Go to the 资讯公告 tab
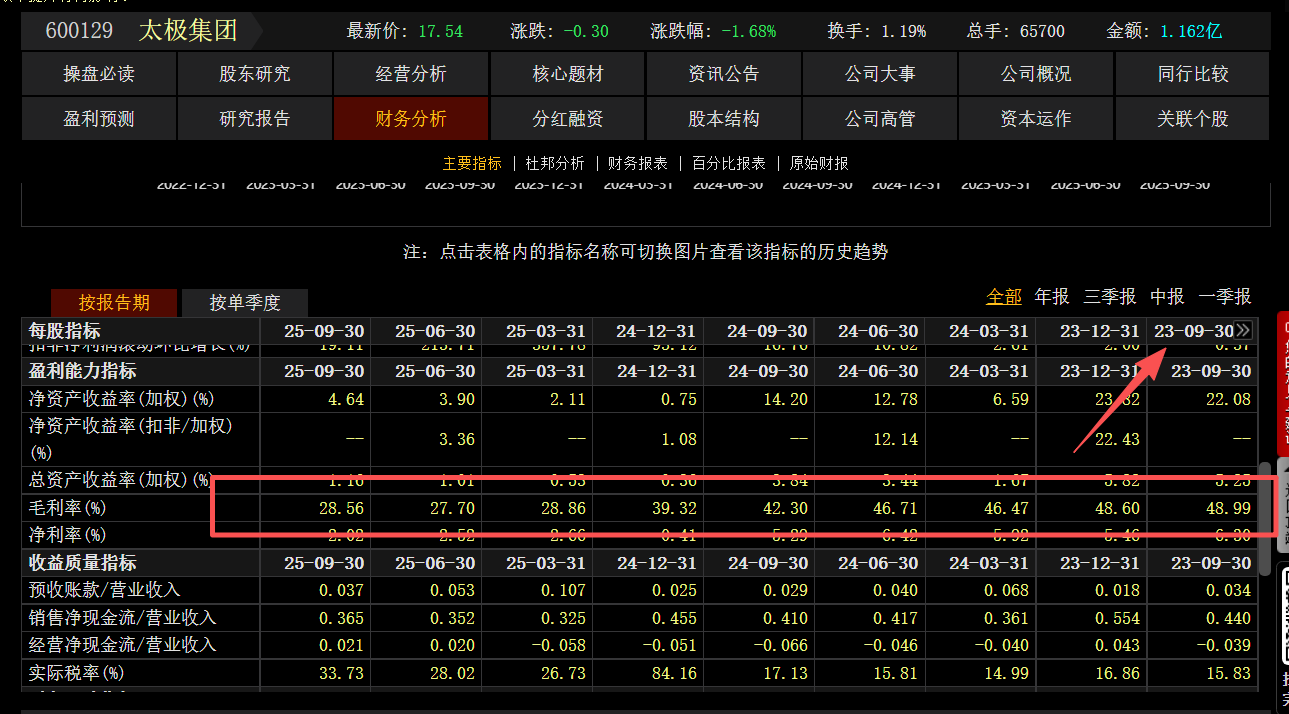The image size is (1289, 714). tap(724, 74)
